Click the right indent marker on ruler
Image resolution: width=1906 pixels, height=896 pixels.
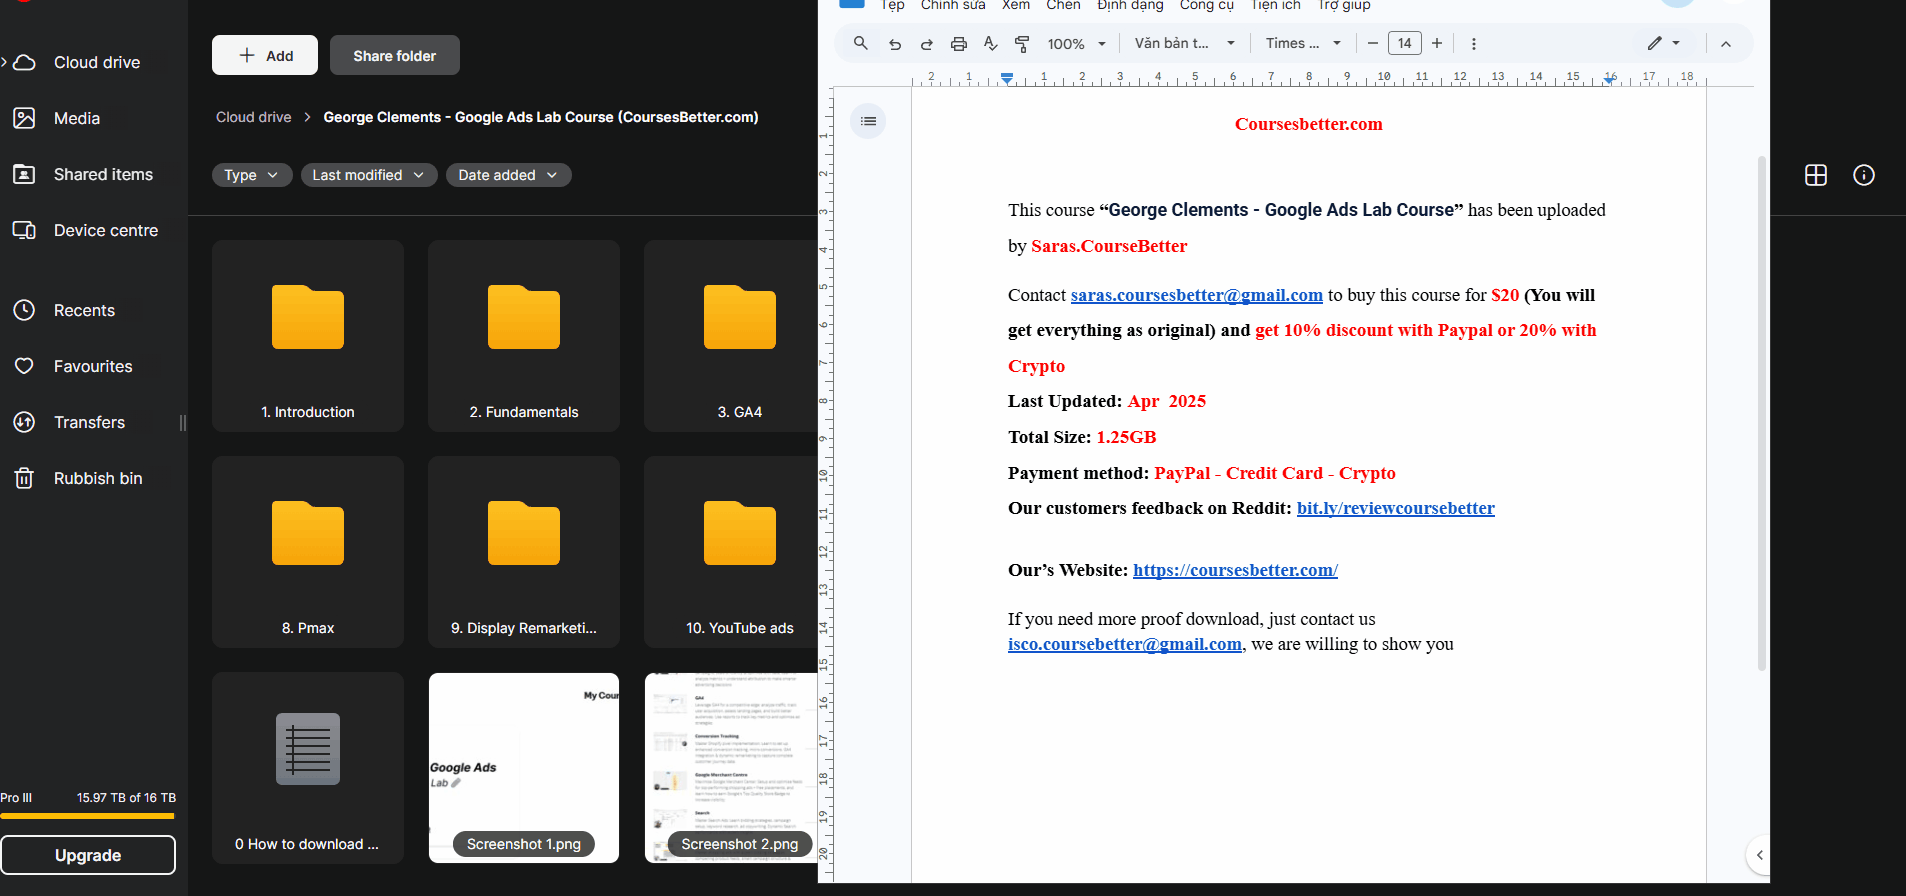pos(1610,79)
